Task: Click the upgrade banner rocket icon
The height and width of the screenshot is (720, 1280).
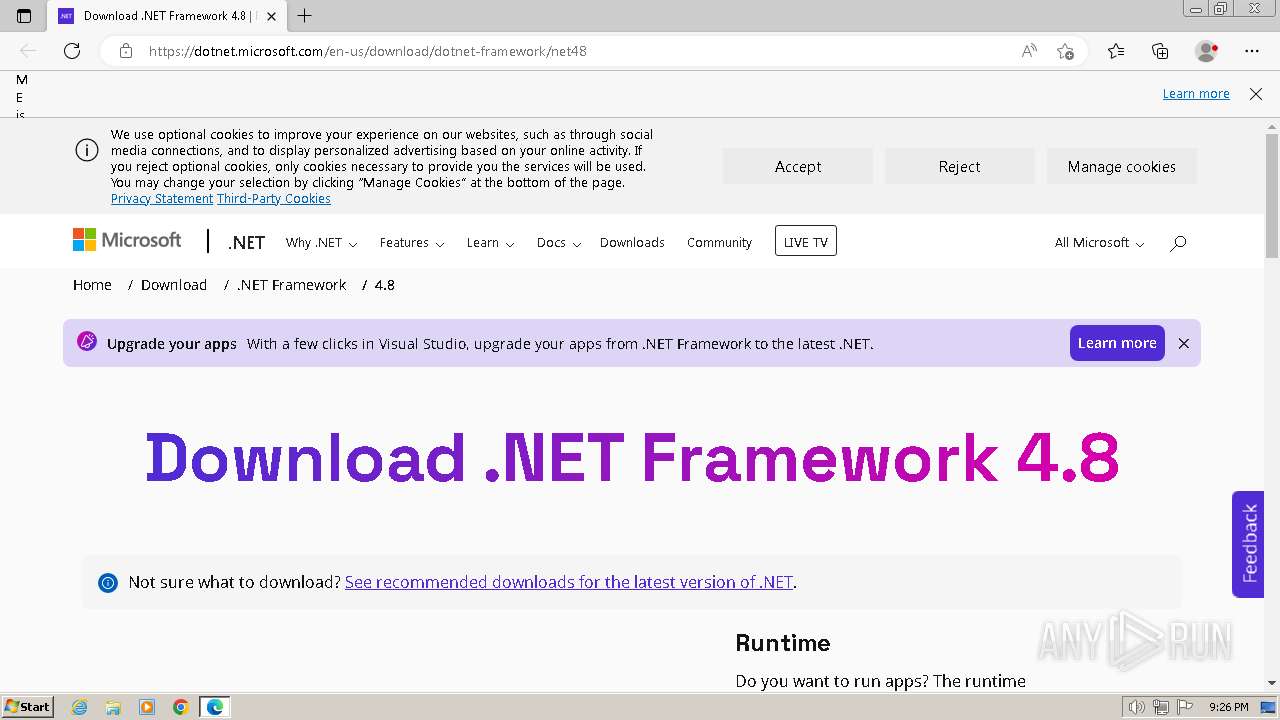Action: click(87, 342)
